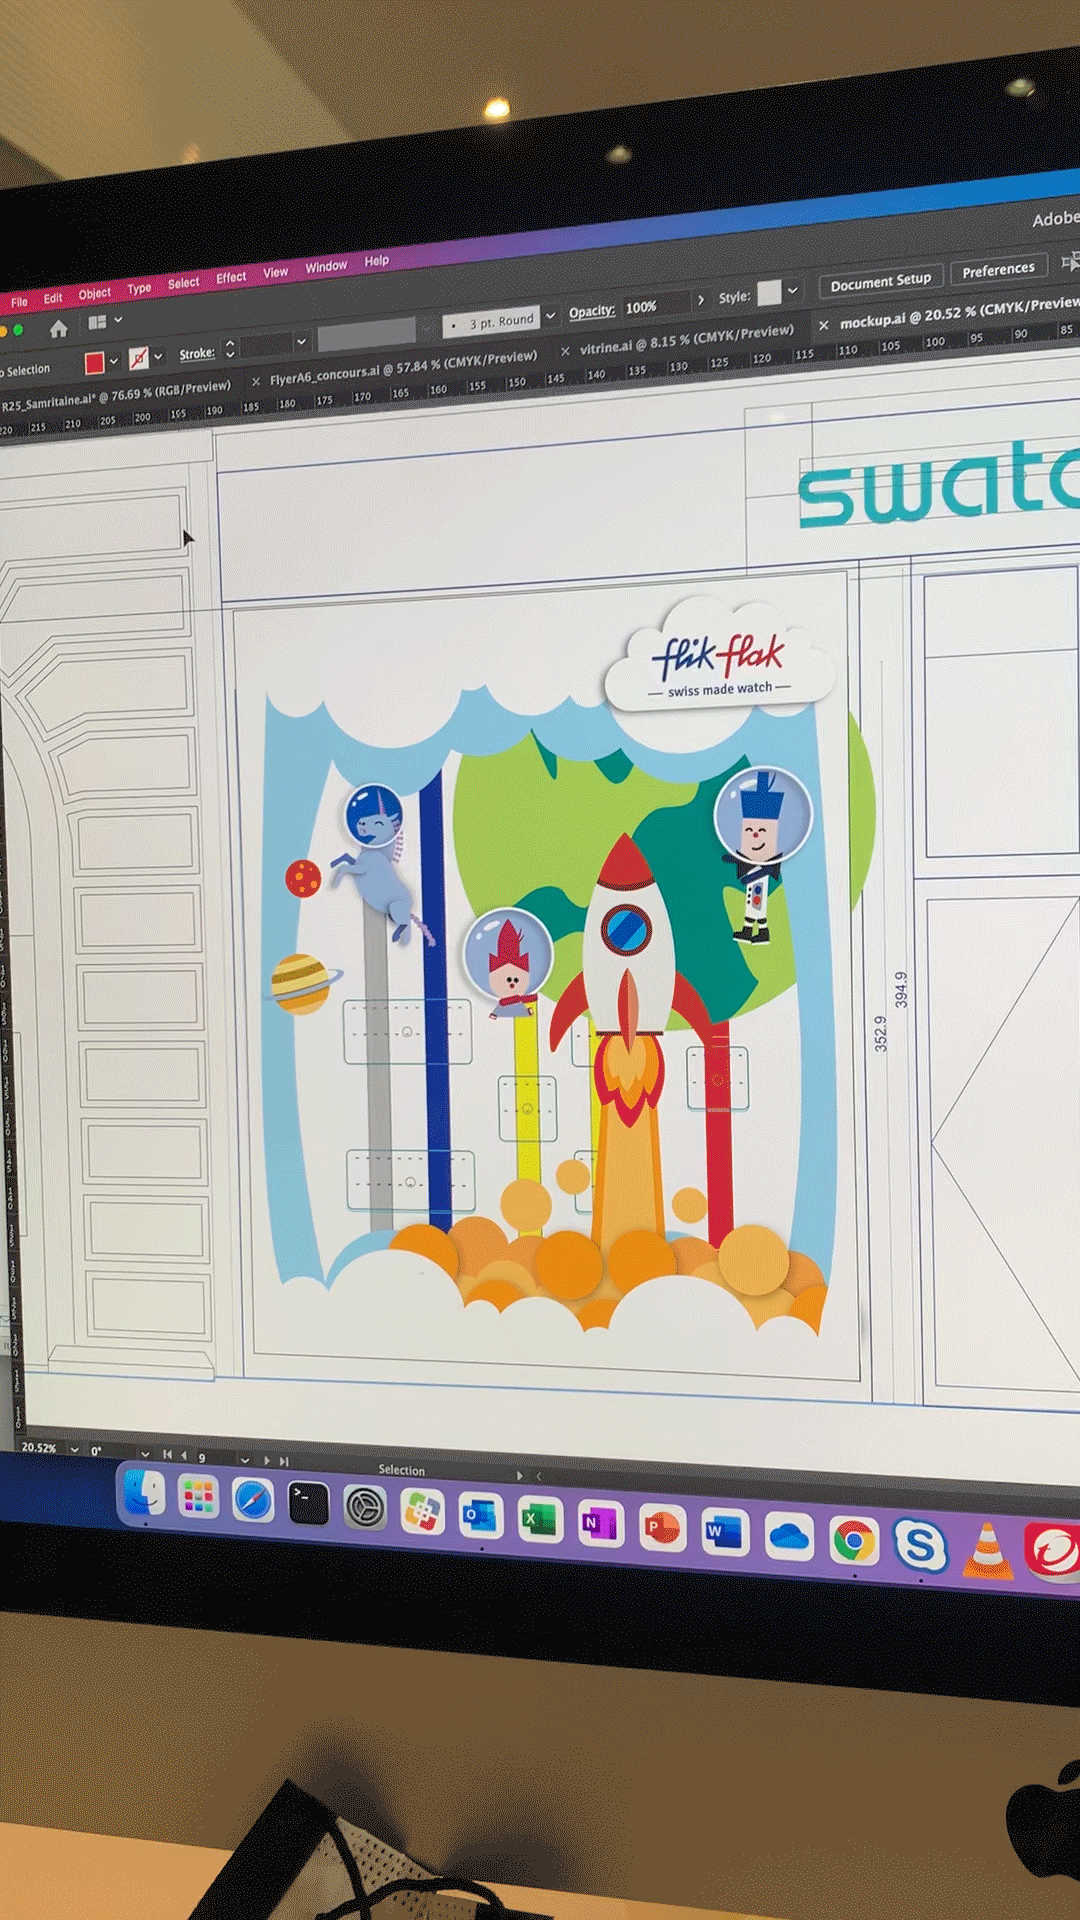Viewport: 1080px width, 1920px height.
Task: Click the Stroke none color swatch
Action: point(138,357)
